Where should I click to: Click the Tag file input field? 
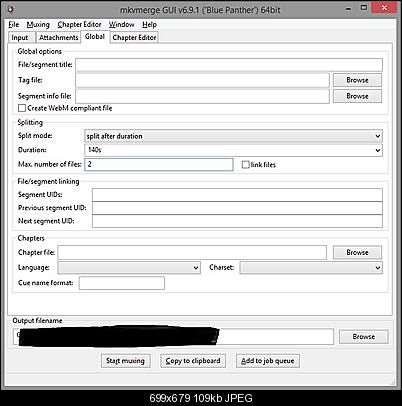(x=202, y=80)
